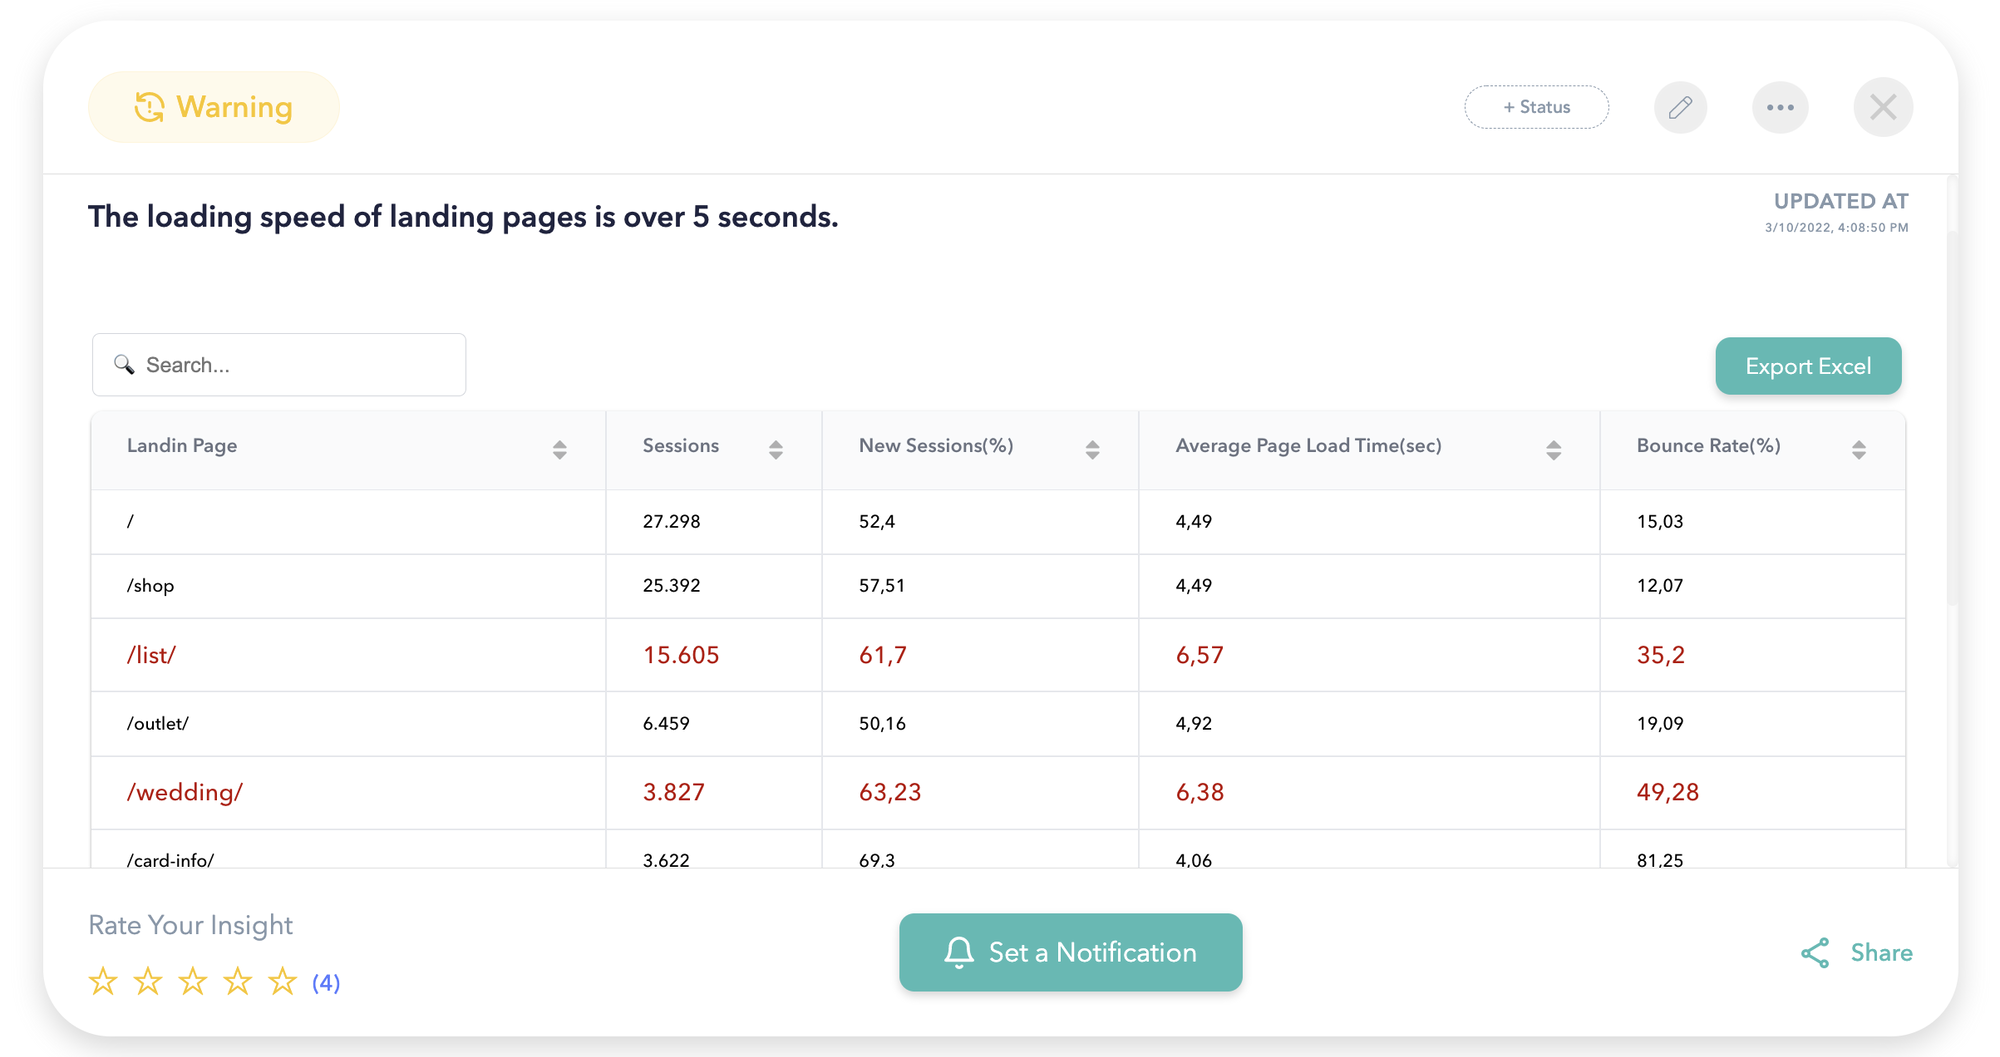Select the /wedding/ landing page row

185,793
